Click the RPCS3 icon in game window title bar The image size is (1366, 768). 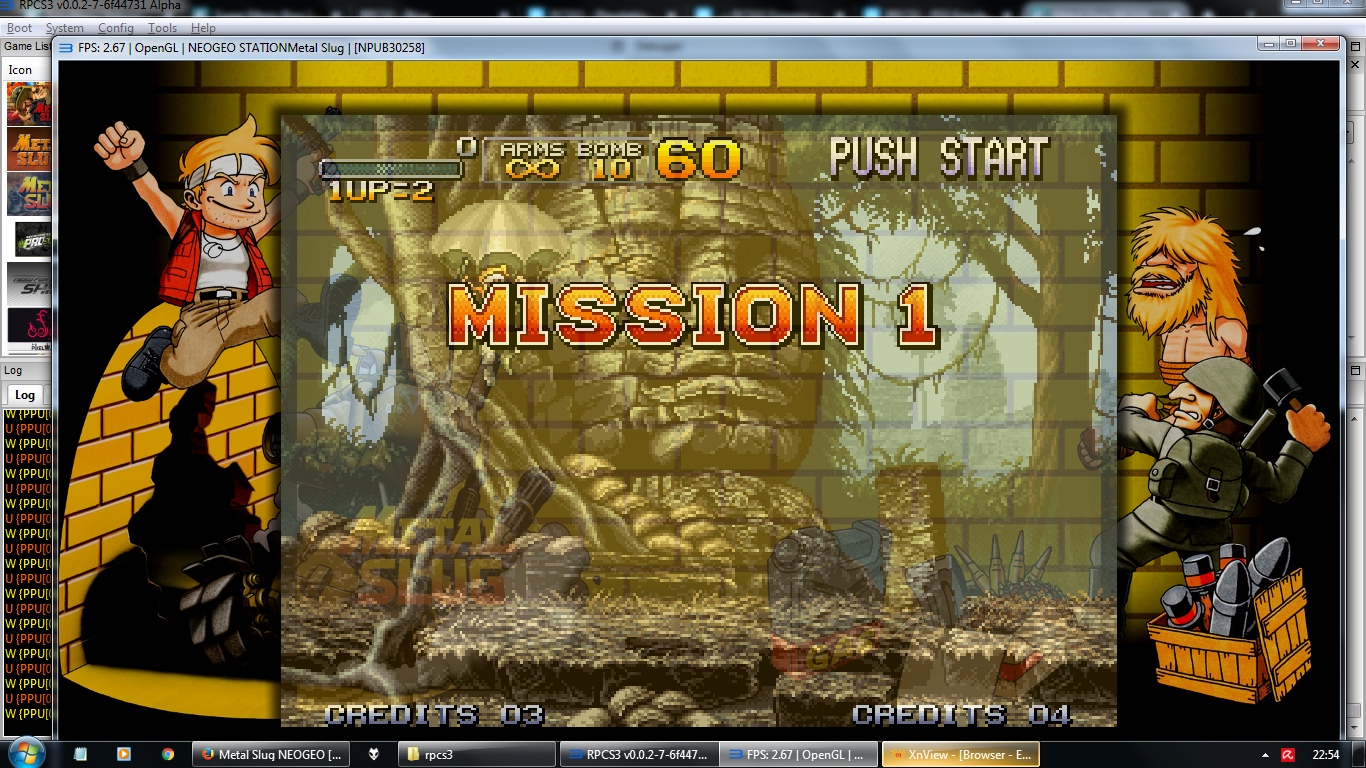[x=67, y=47]
